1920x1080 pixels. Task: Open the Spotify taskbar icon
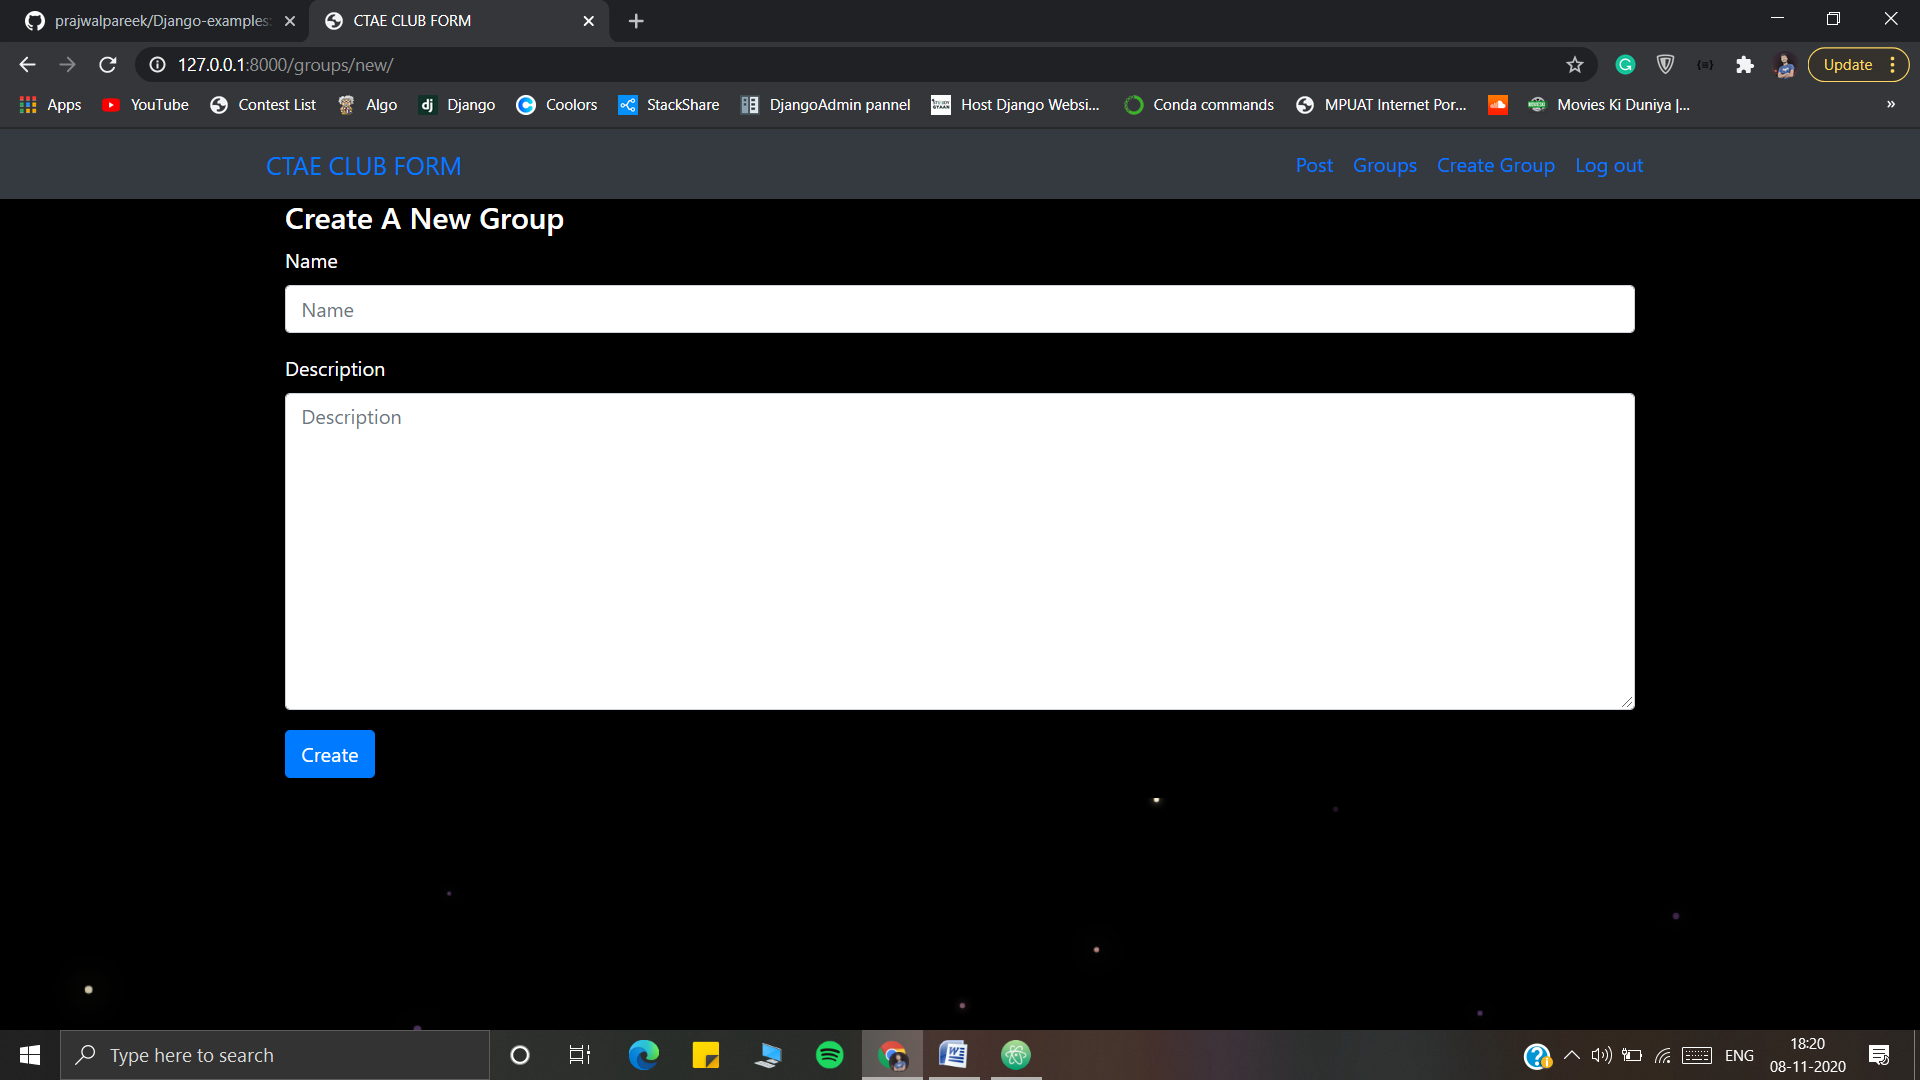pyautogui.click(x=829, y=1055)
